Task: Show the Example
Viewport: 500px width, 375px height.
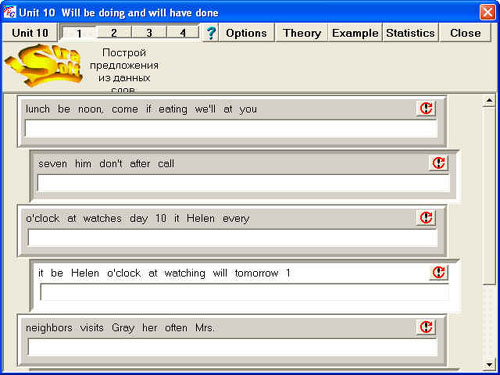Action: click(355, 33)
